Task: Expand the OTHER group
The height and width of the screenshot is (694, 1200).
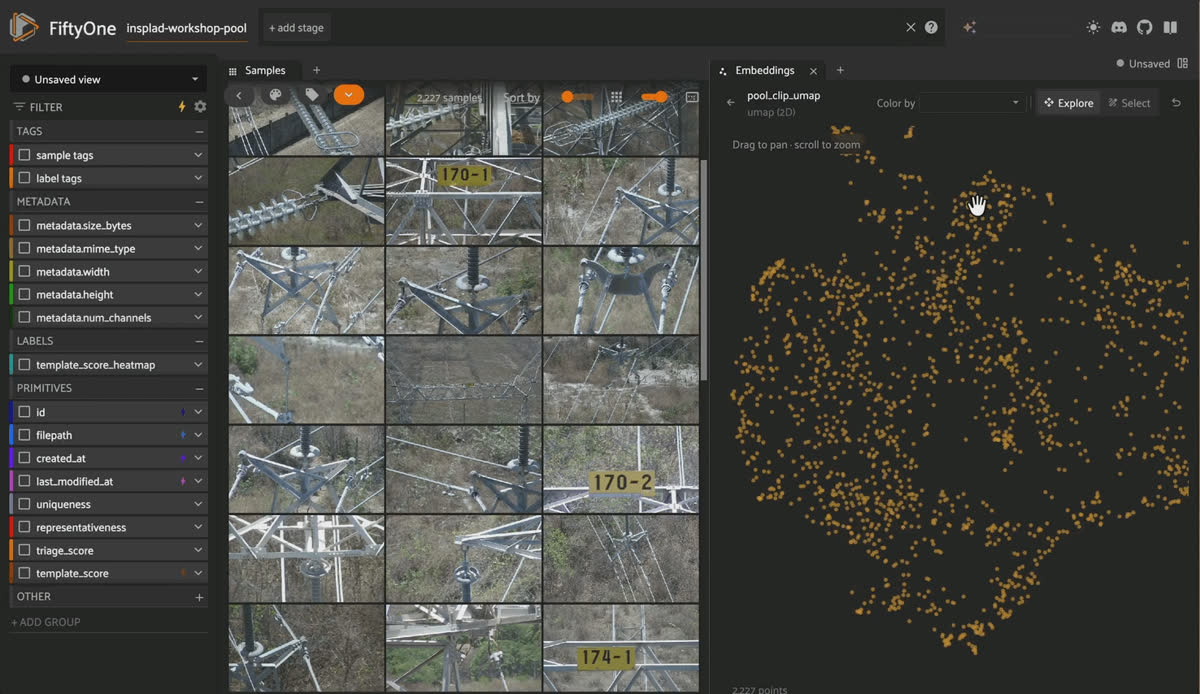Action: click(x=199, y=597)
